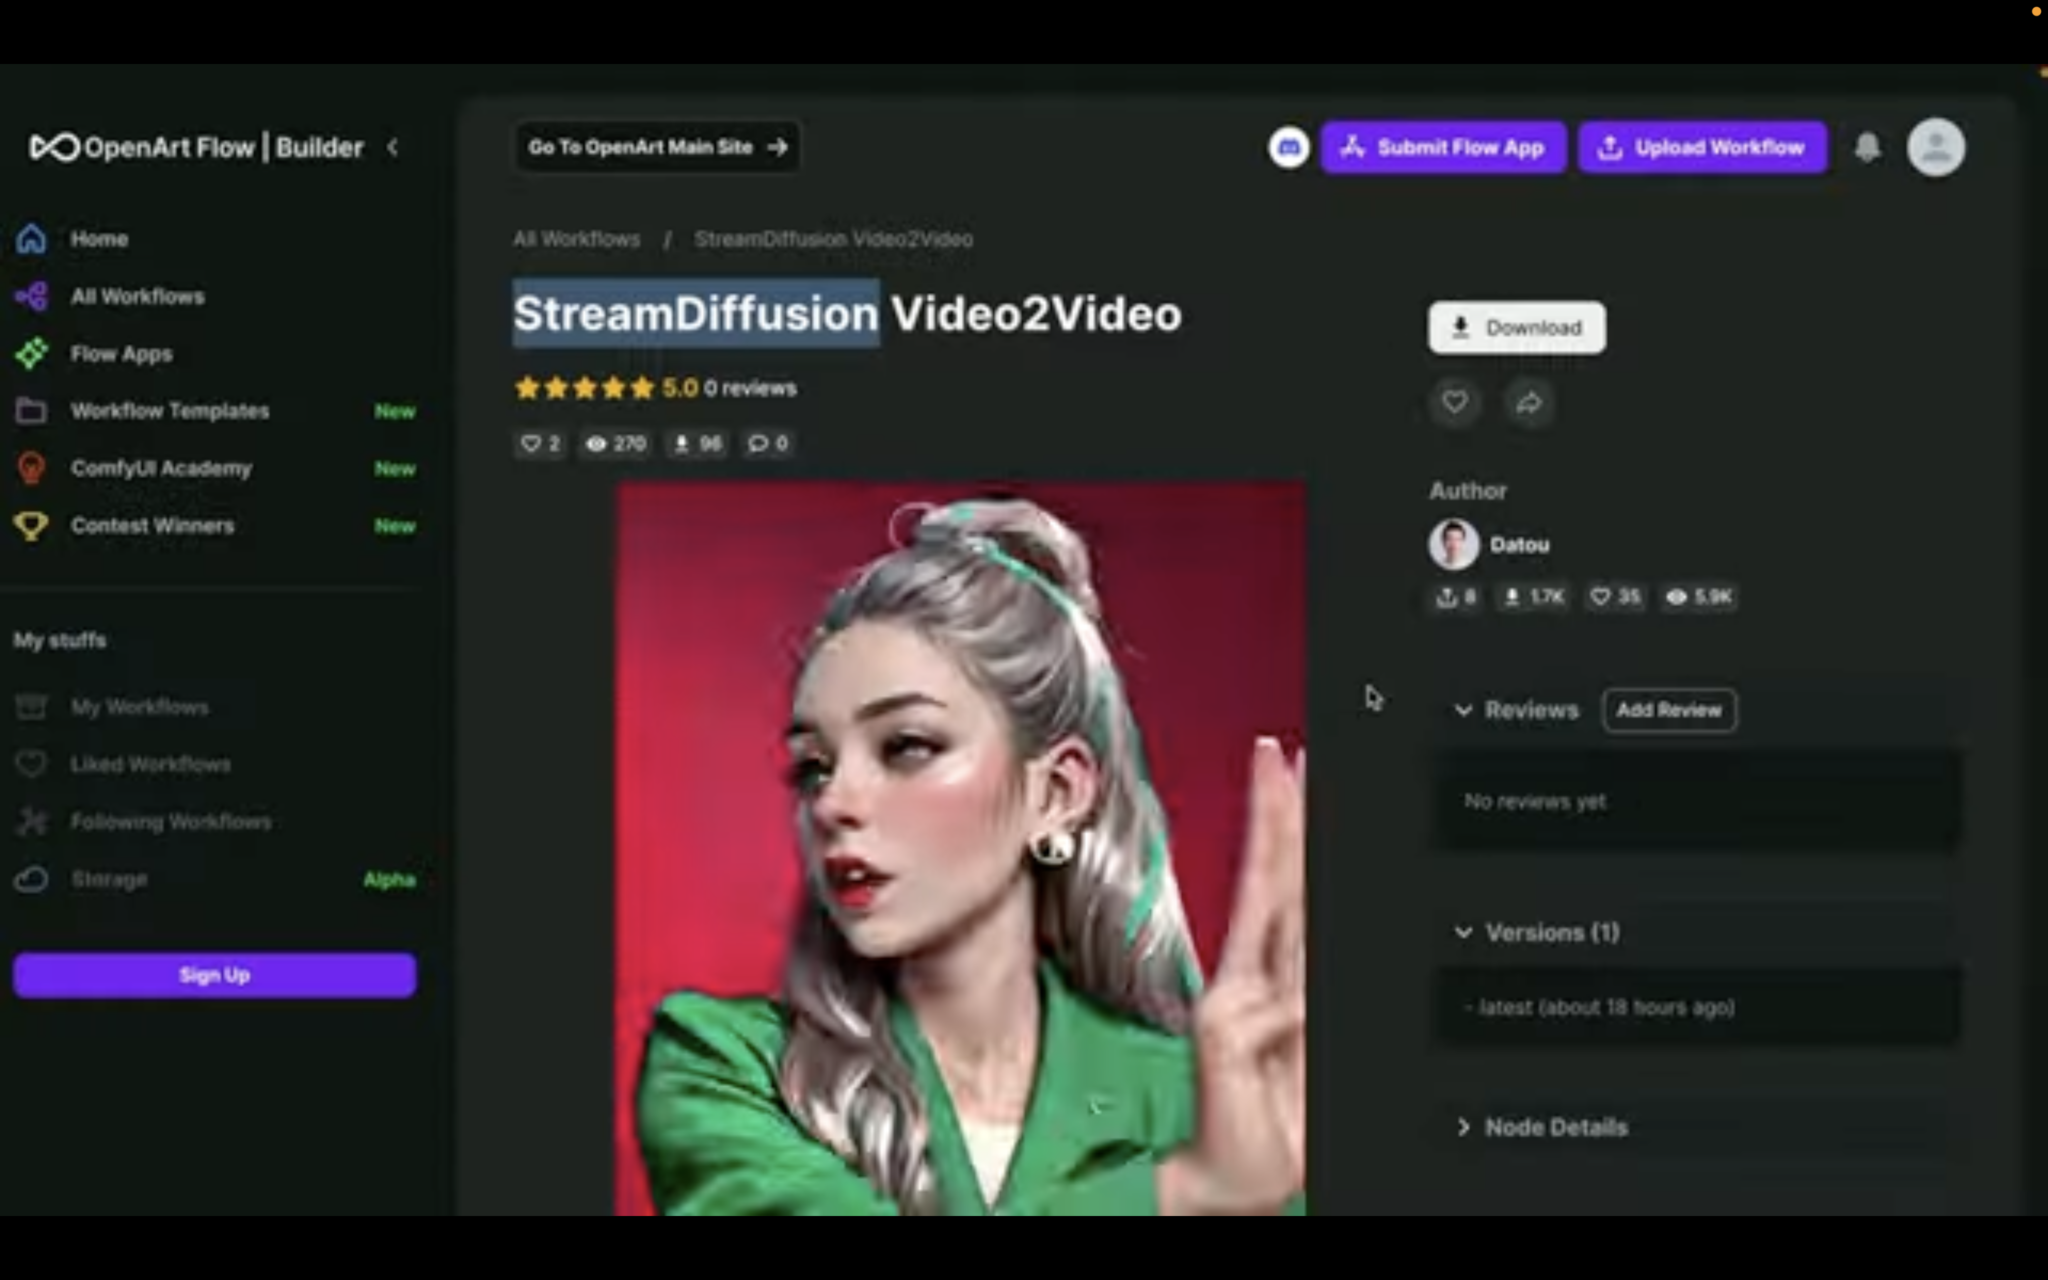
Task: Click the Discord icon in the header
Action: pos(1288,147)
